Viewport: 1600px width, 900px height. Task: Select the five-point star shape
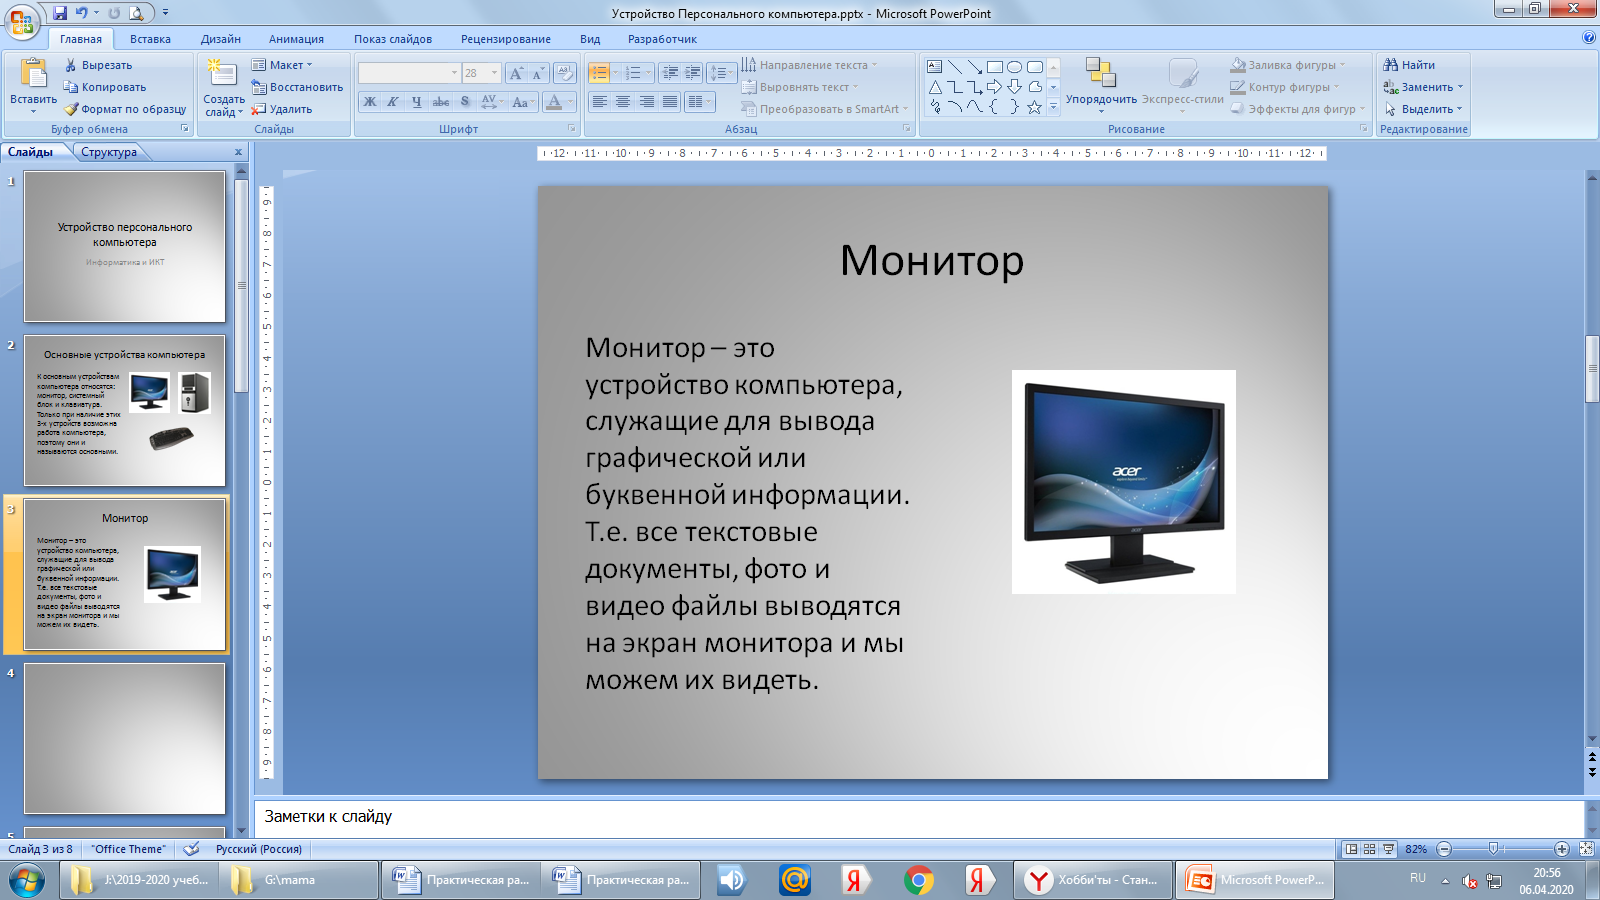(1034, 107)
